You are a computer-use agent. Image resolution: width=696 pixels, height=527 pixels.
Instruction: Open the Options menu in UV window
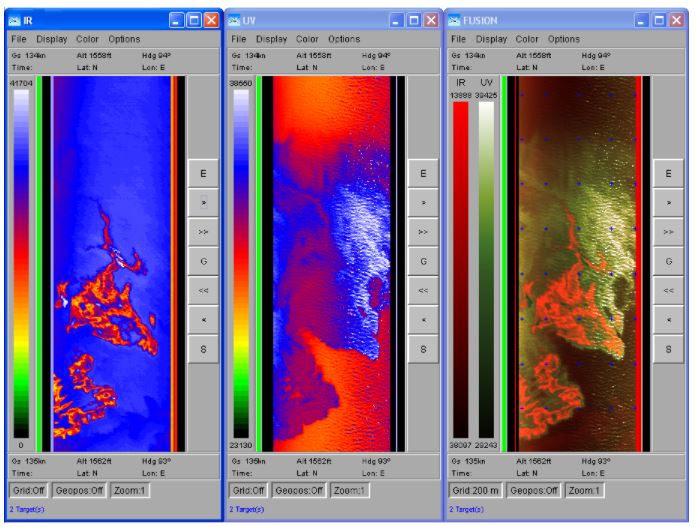[x=344, y=39]
